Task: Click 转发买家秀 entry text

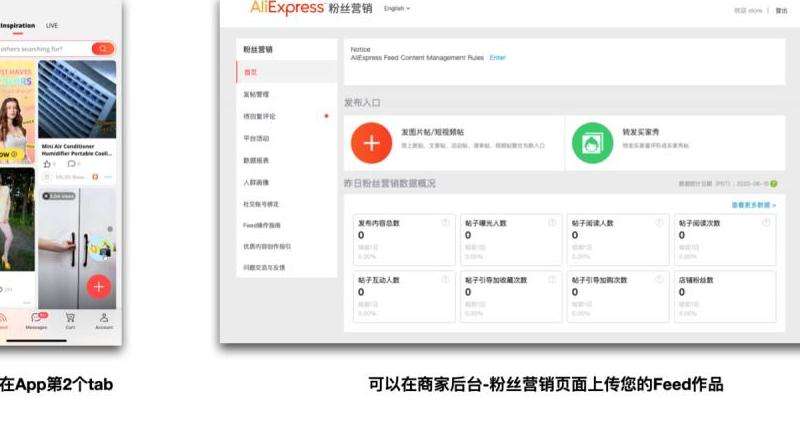Action: click(641, 132)
